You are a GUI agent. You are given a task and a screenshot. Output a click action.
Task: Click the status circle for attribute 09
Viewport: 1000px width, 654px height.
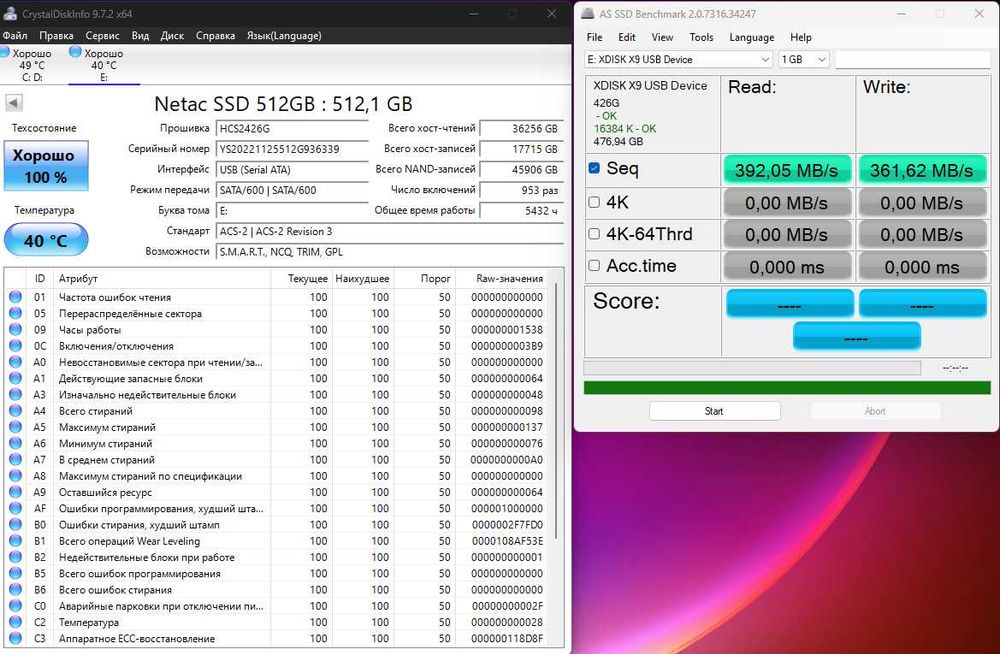(15, 329)
